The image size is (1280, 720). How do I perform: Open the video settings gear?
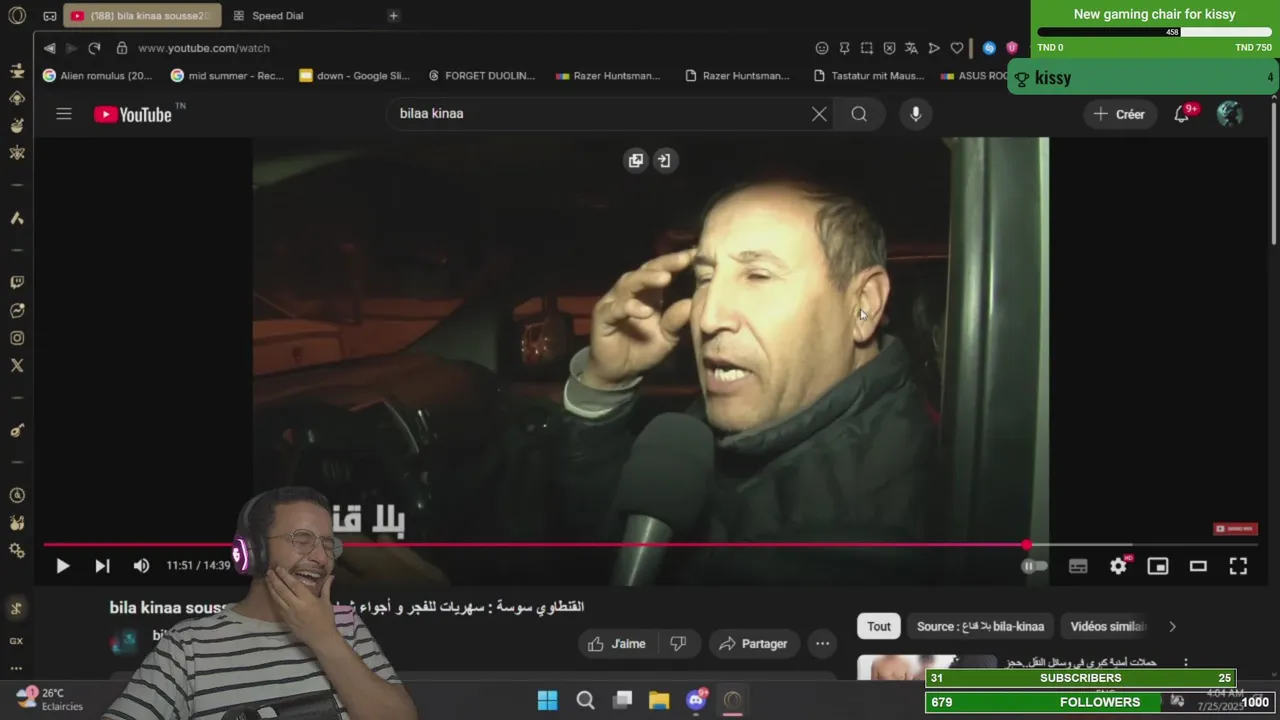[x=1118, y=566]
